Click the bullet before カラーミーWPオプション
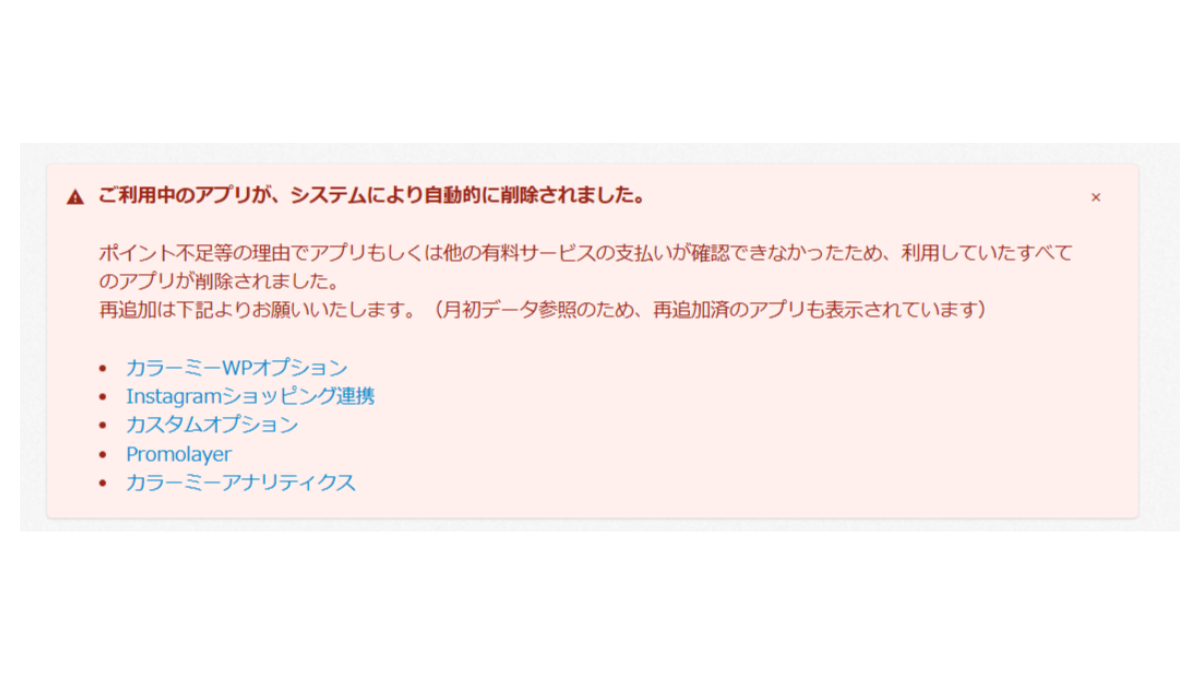Image resolution: width=1200 pixels, height=675 pixels. tap(102, 368)
